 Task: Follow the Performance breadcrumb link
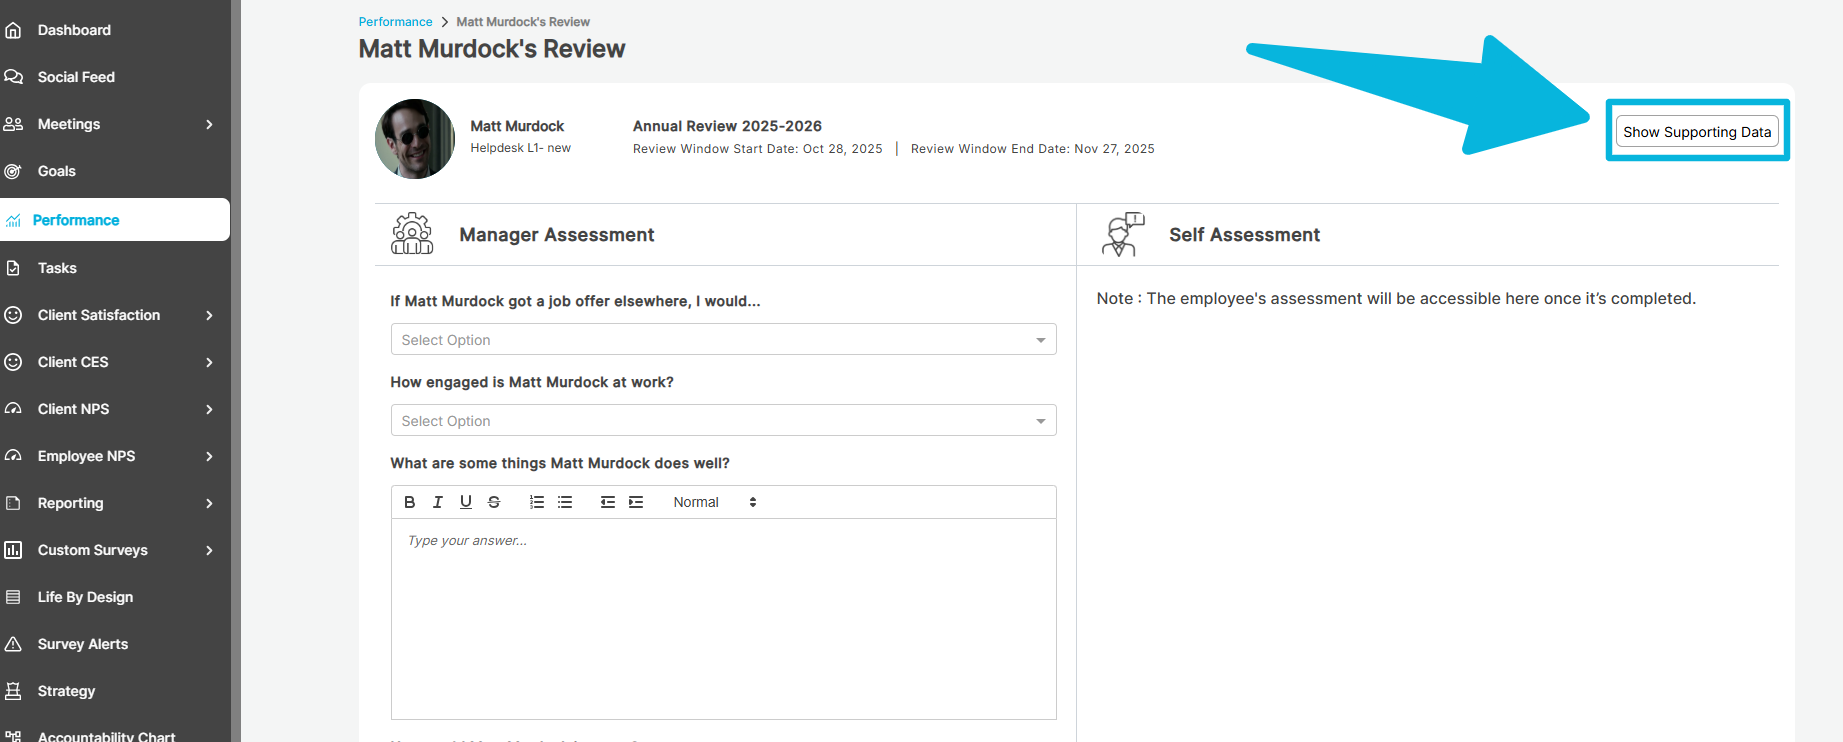[x=395, y=22]
